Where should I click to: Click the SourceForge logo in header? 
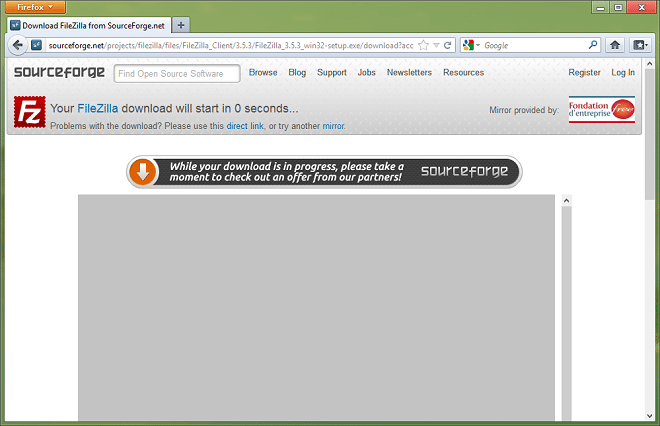(59, 72)
